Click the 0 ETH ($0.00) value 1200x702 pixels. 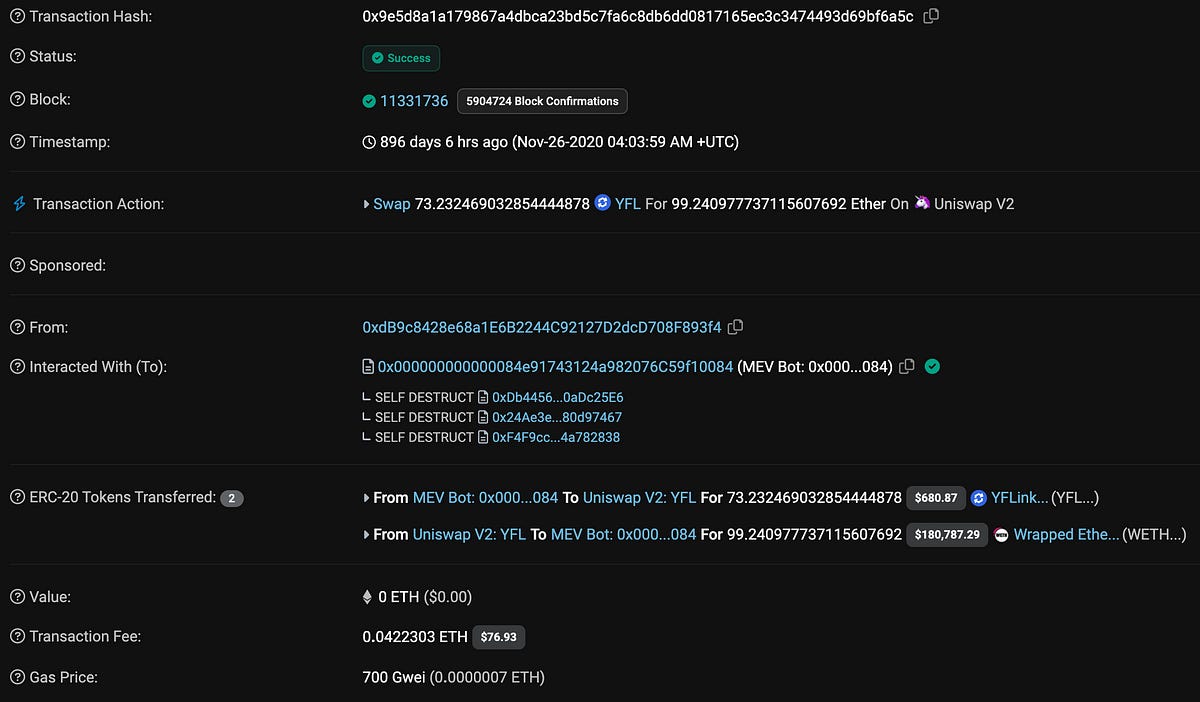425,597
